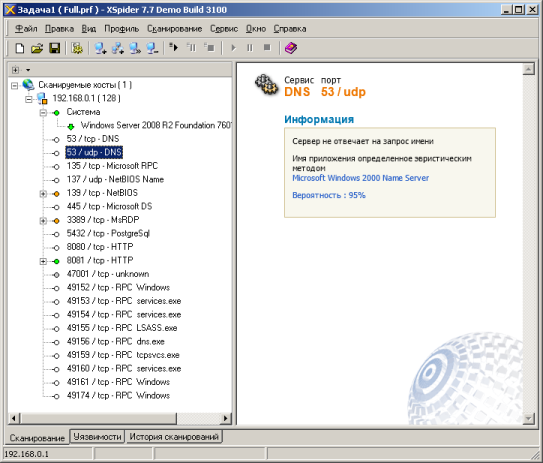The image size is (543, 463).
Task: Click the tree panel horizontal scrollbar right arrow
Action: (225, 418)
